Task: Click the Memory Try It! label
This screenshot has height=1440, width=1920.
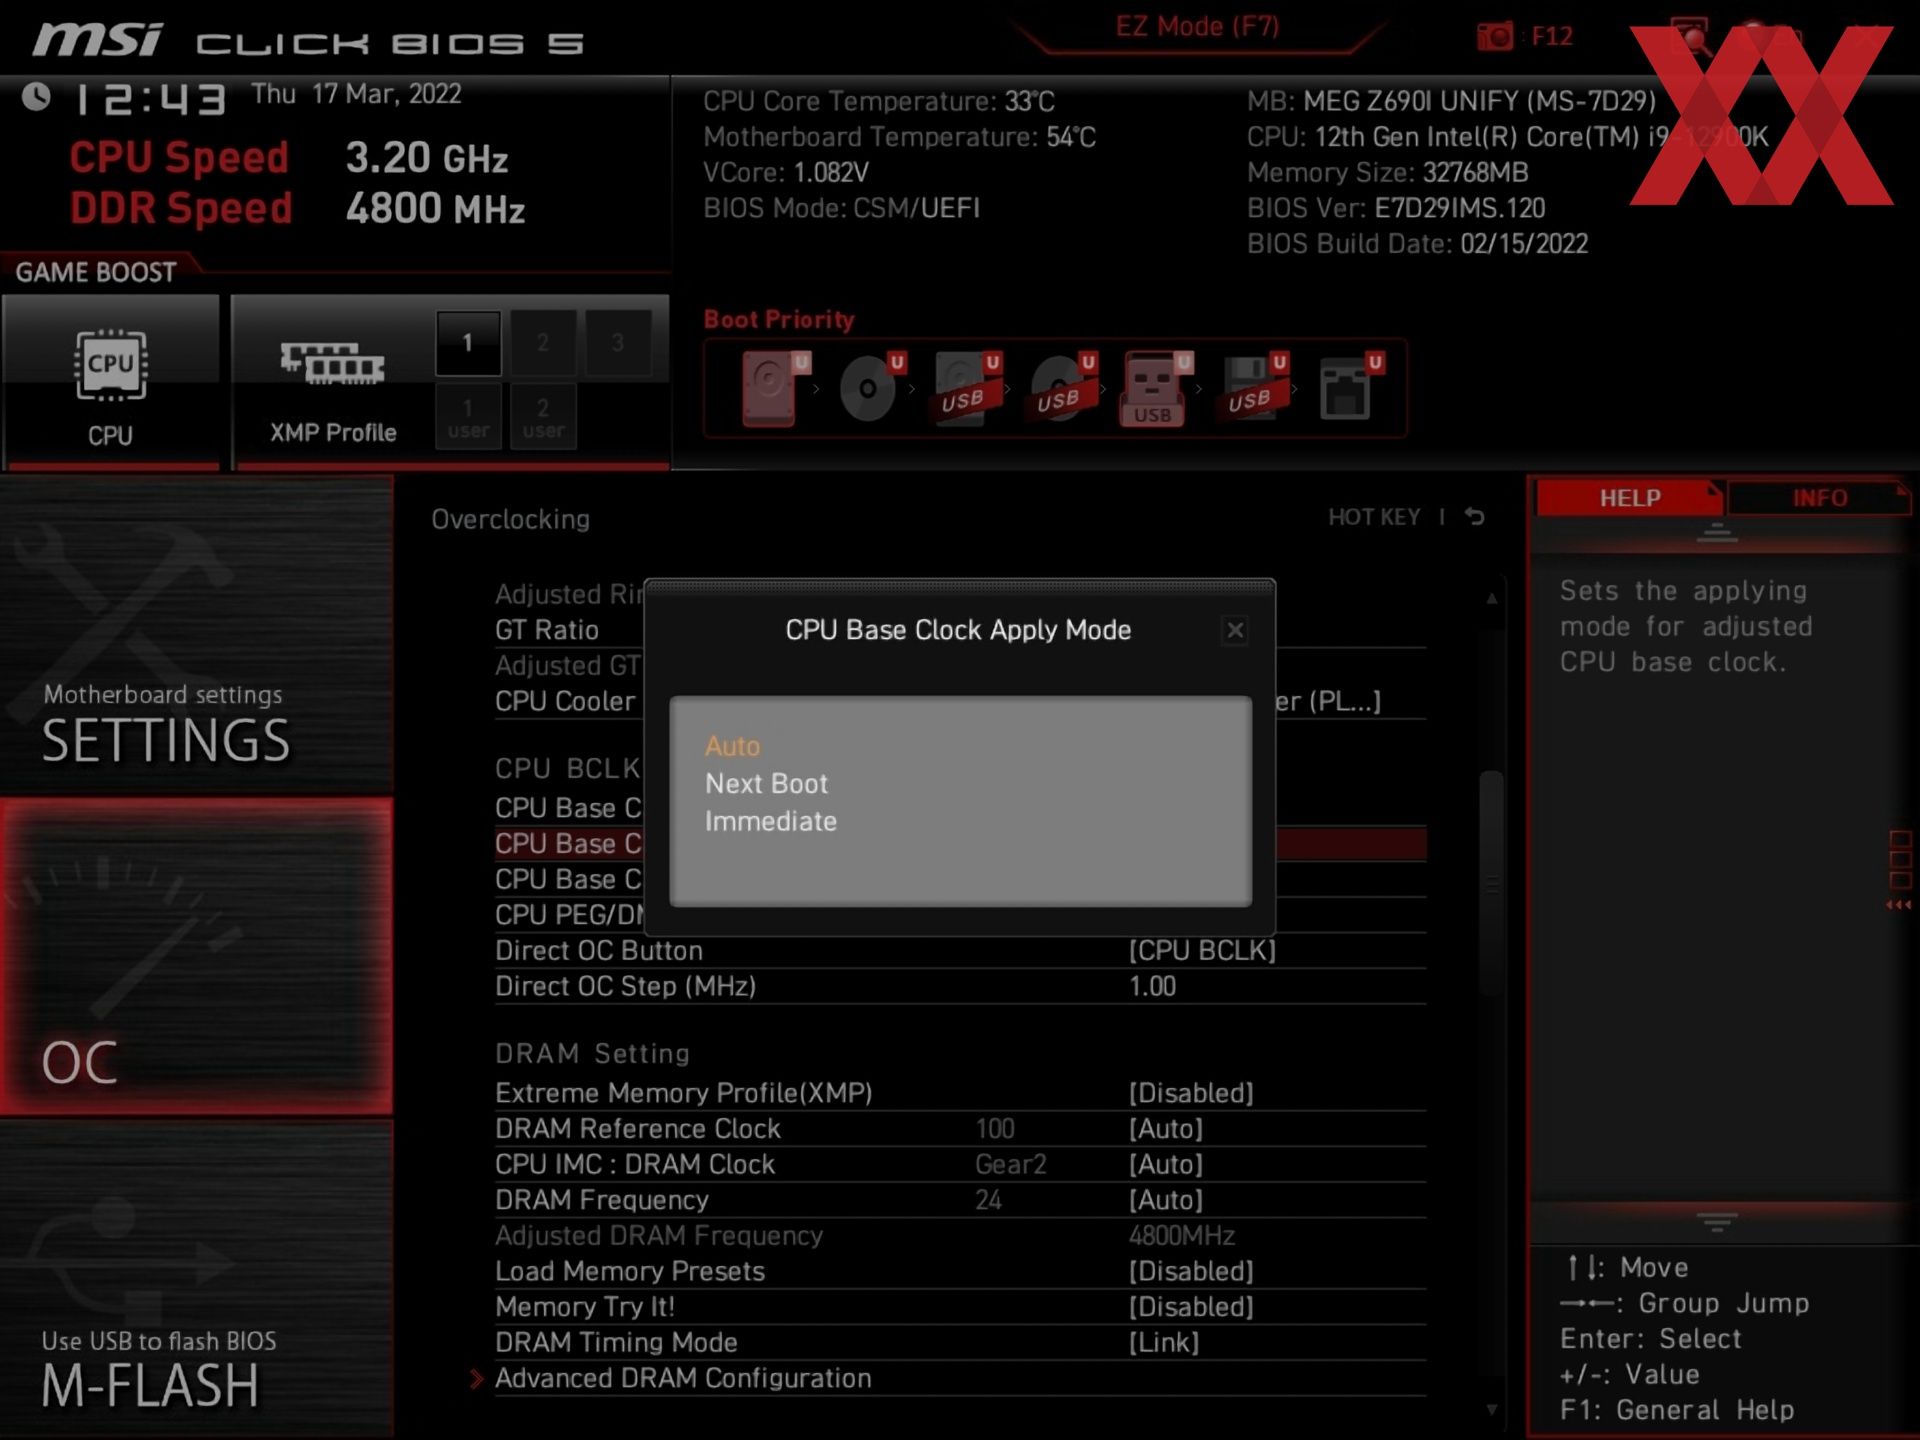Action: pos(585,1307)
